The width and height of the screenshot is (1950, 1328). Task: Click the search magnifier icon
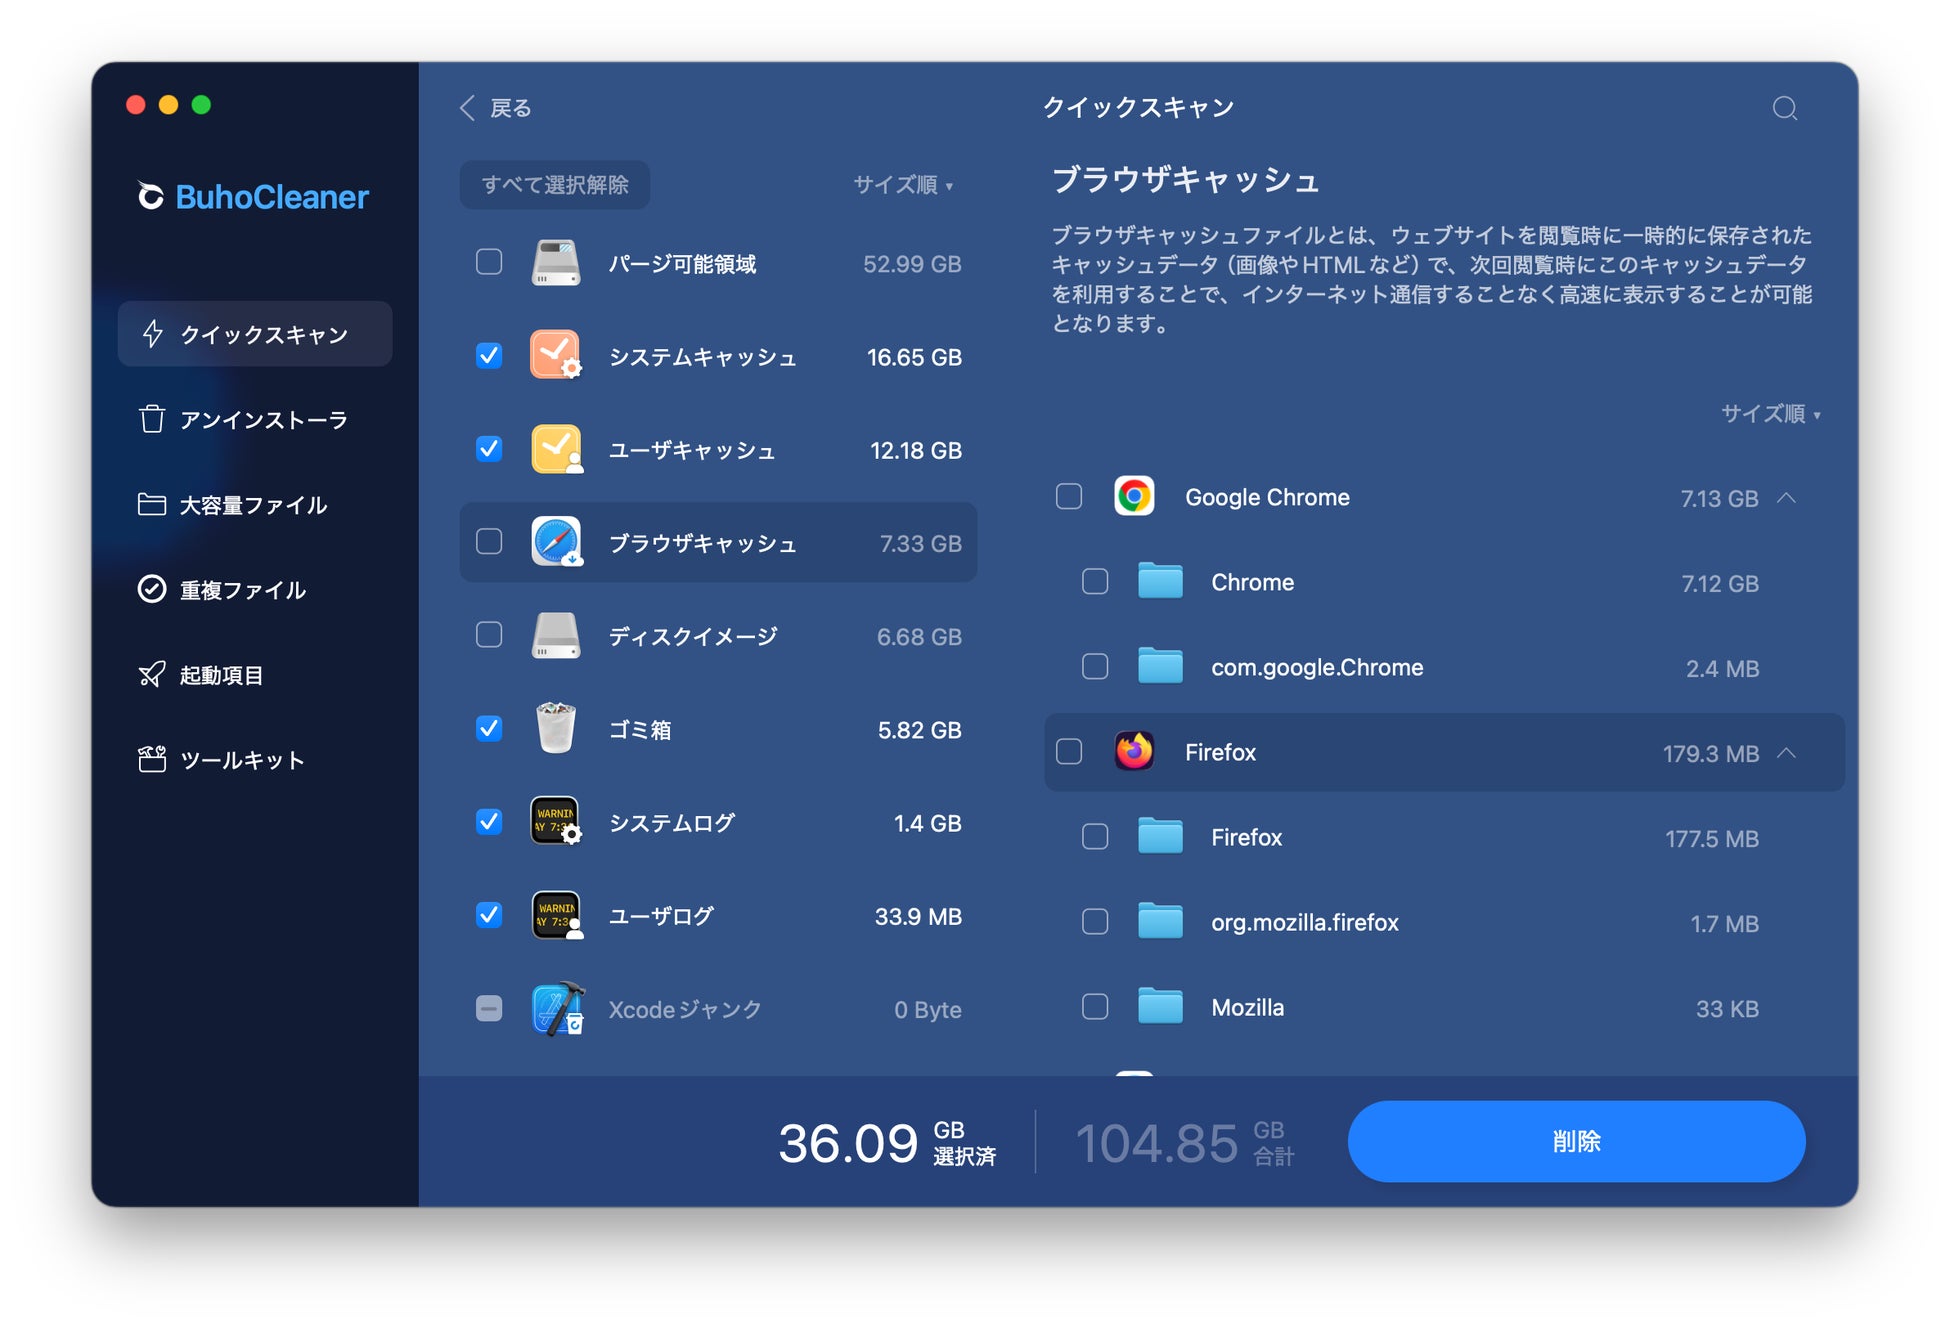point(1784,108)
